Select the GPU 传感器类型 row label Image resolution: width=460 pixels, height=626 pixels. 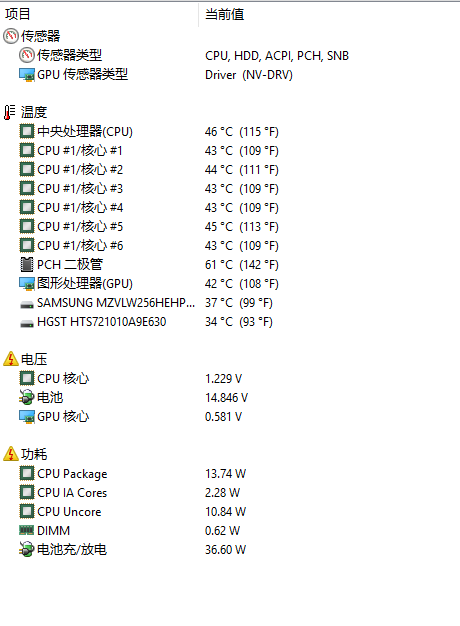pyautogui.click(x=83, y=74)
